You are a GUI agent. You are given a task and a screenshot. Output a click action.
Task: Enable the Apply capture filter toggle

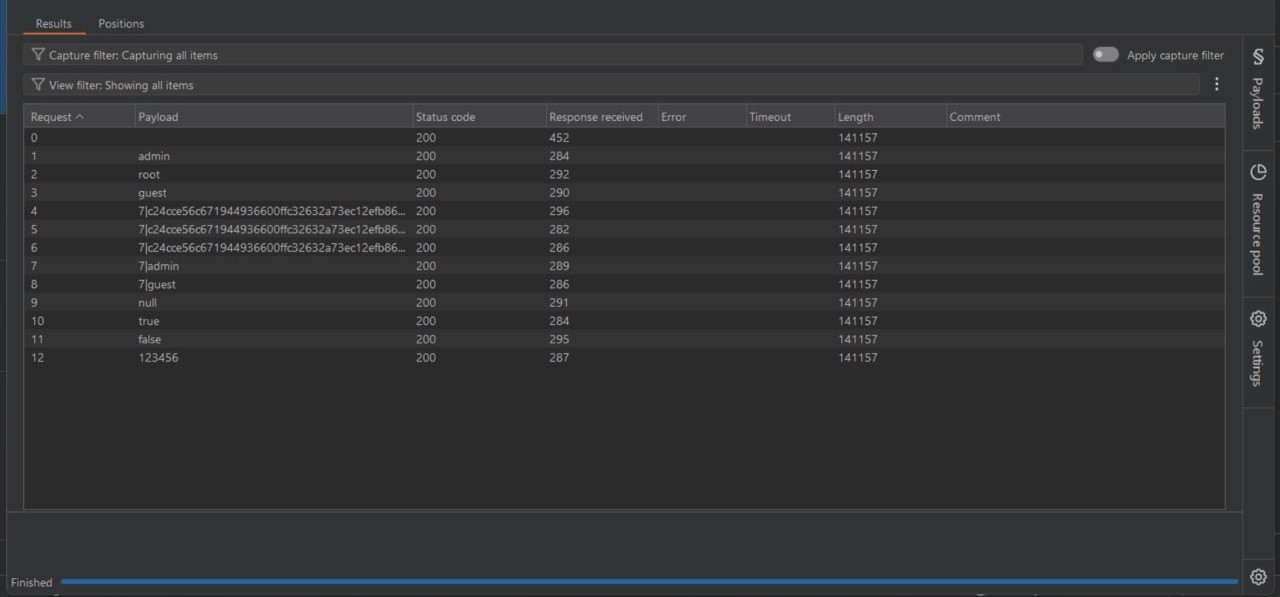(1105, 55)
